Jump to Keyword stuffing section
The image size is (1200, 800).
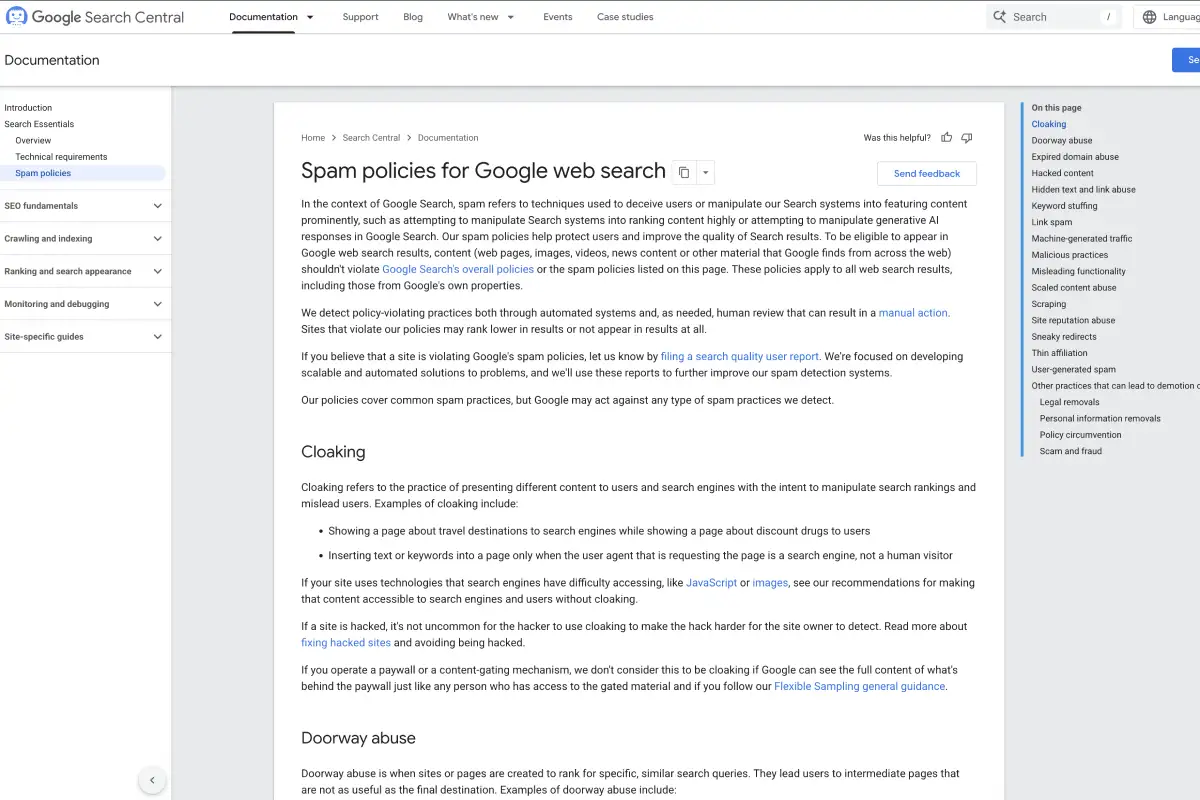[x=1065, y=206]
